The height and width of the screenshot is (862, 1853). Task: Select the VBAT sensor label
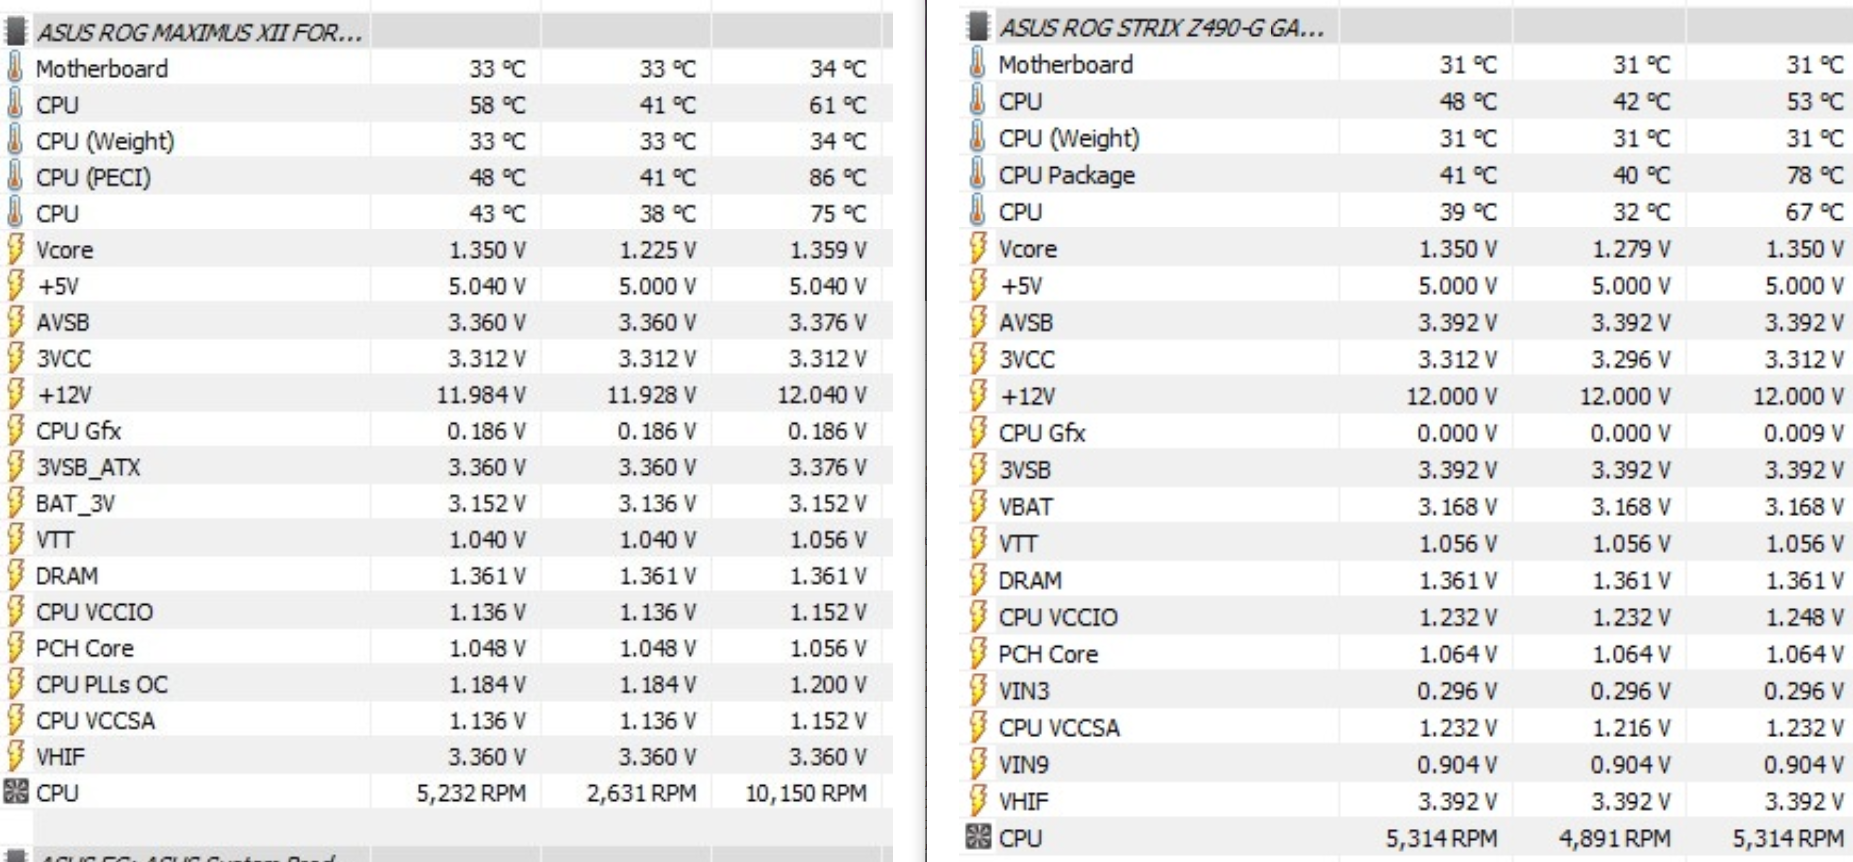(x=1025, y=506)
